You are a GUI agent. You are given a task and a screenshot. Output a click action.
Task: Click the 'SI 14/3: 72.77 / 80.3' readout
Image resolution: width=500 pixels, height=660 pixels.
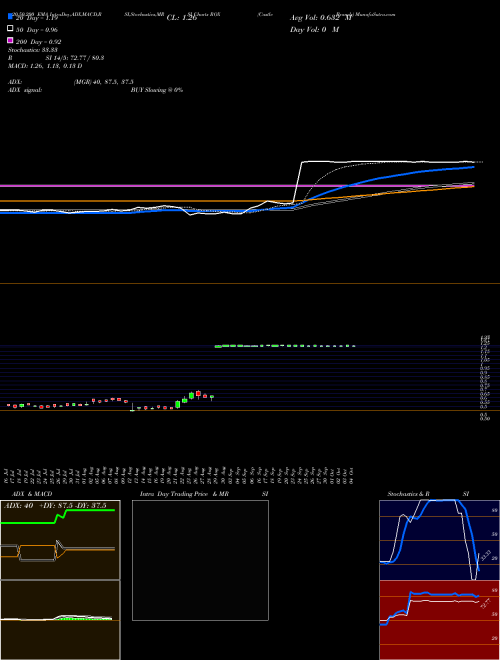[x=75, y=58]
